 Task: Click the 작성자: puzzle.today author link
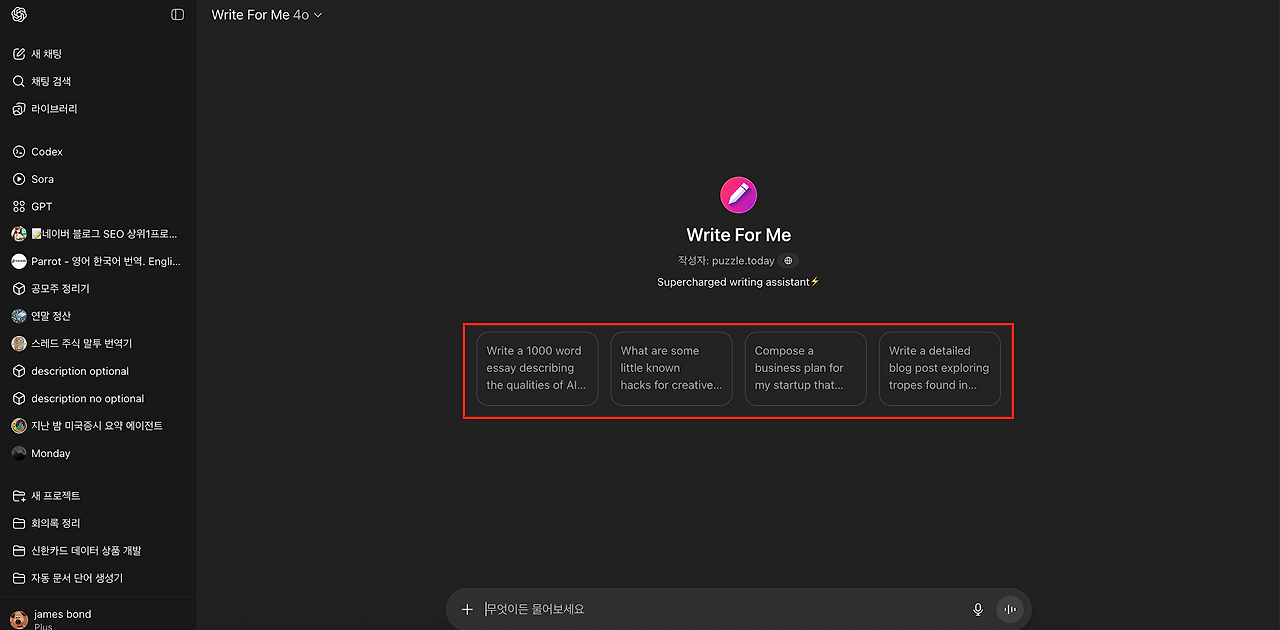(726, 261)
